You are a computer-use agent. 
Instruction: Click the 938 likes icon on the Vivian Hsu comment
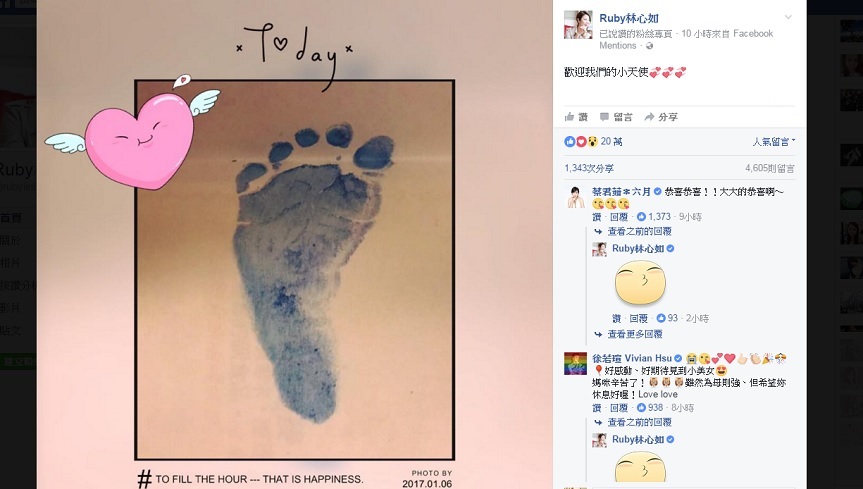click(x=641, y=408)
